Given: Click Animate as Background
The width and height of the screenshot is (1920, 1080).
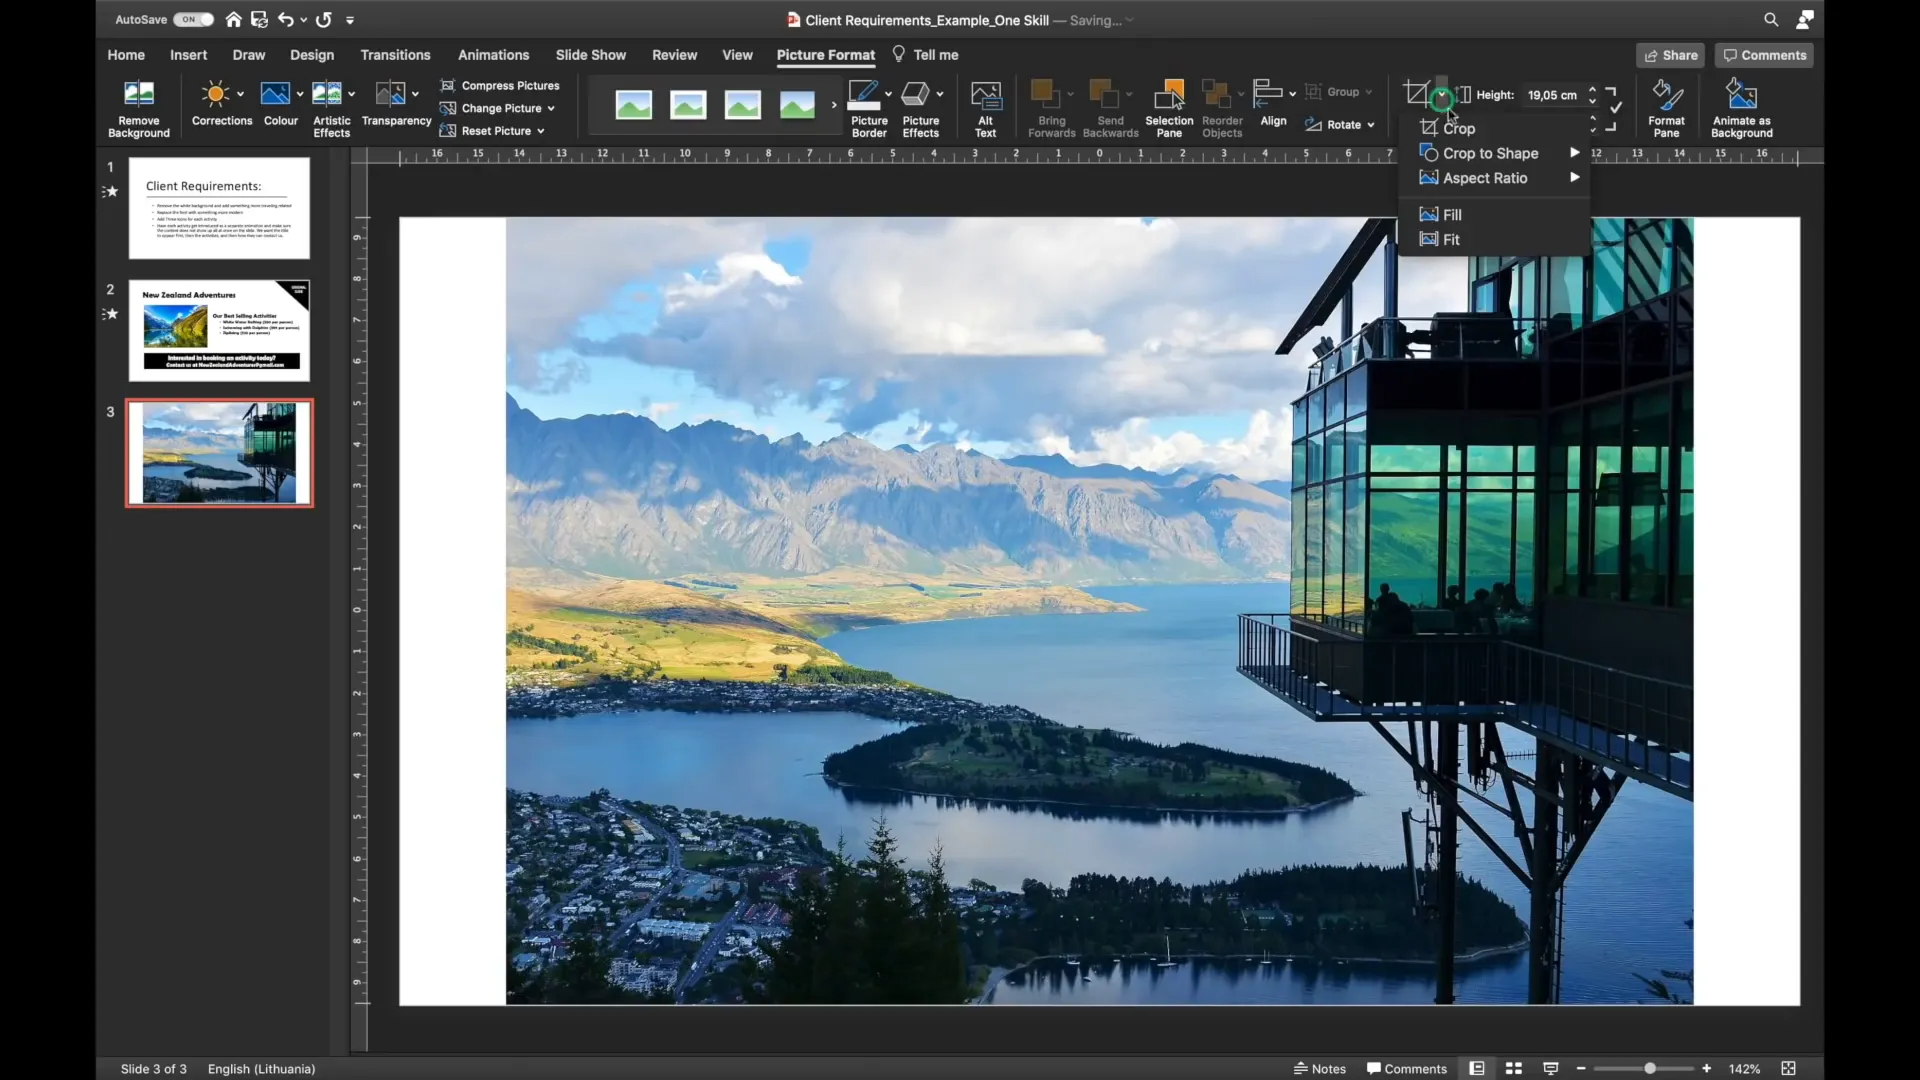Looking at the screenshot, I should pyautogui.click(x=1741, y=107).
